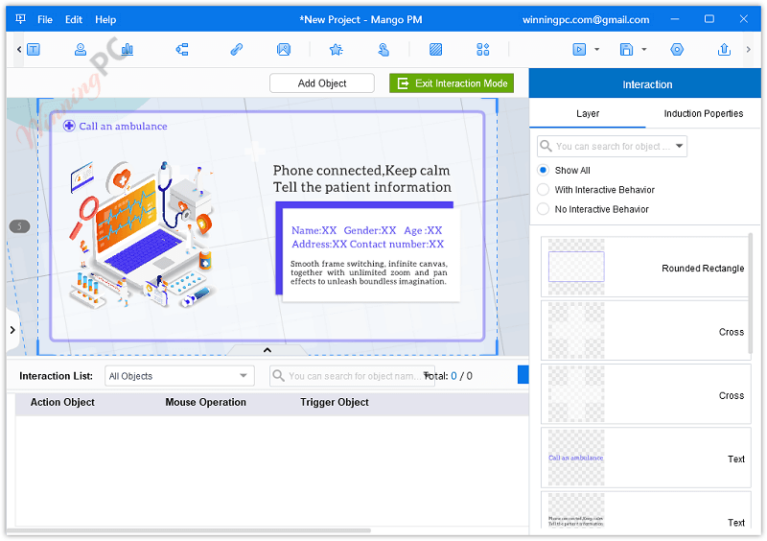Click the publish upload icon
This screenshot has width=767, height=541.
pos(724,49)
